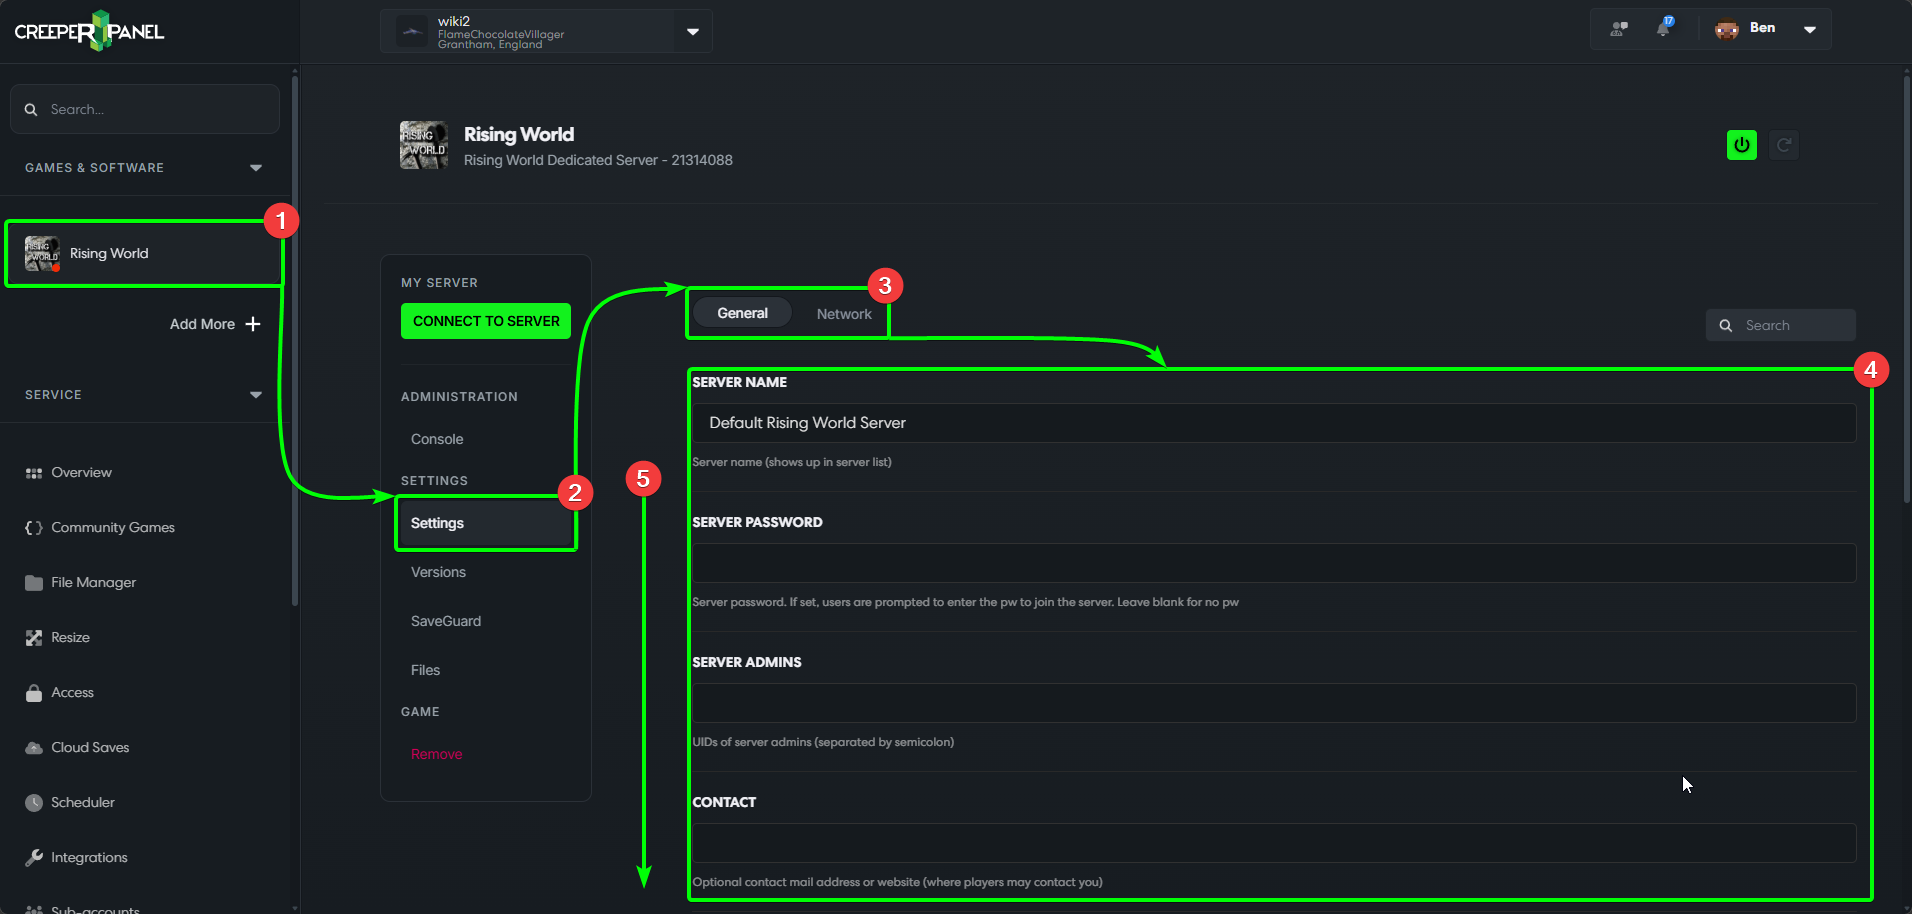This screenshot has width=1912, height=914.
Task: Switch to the Network tab
Action: (844, 314)
